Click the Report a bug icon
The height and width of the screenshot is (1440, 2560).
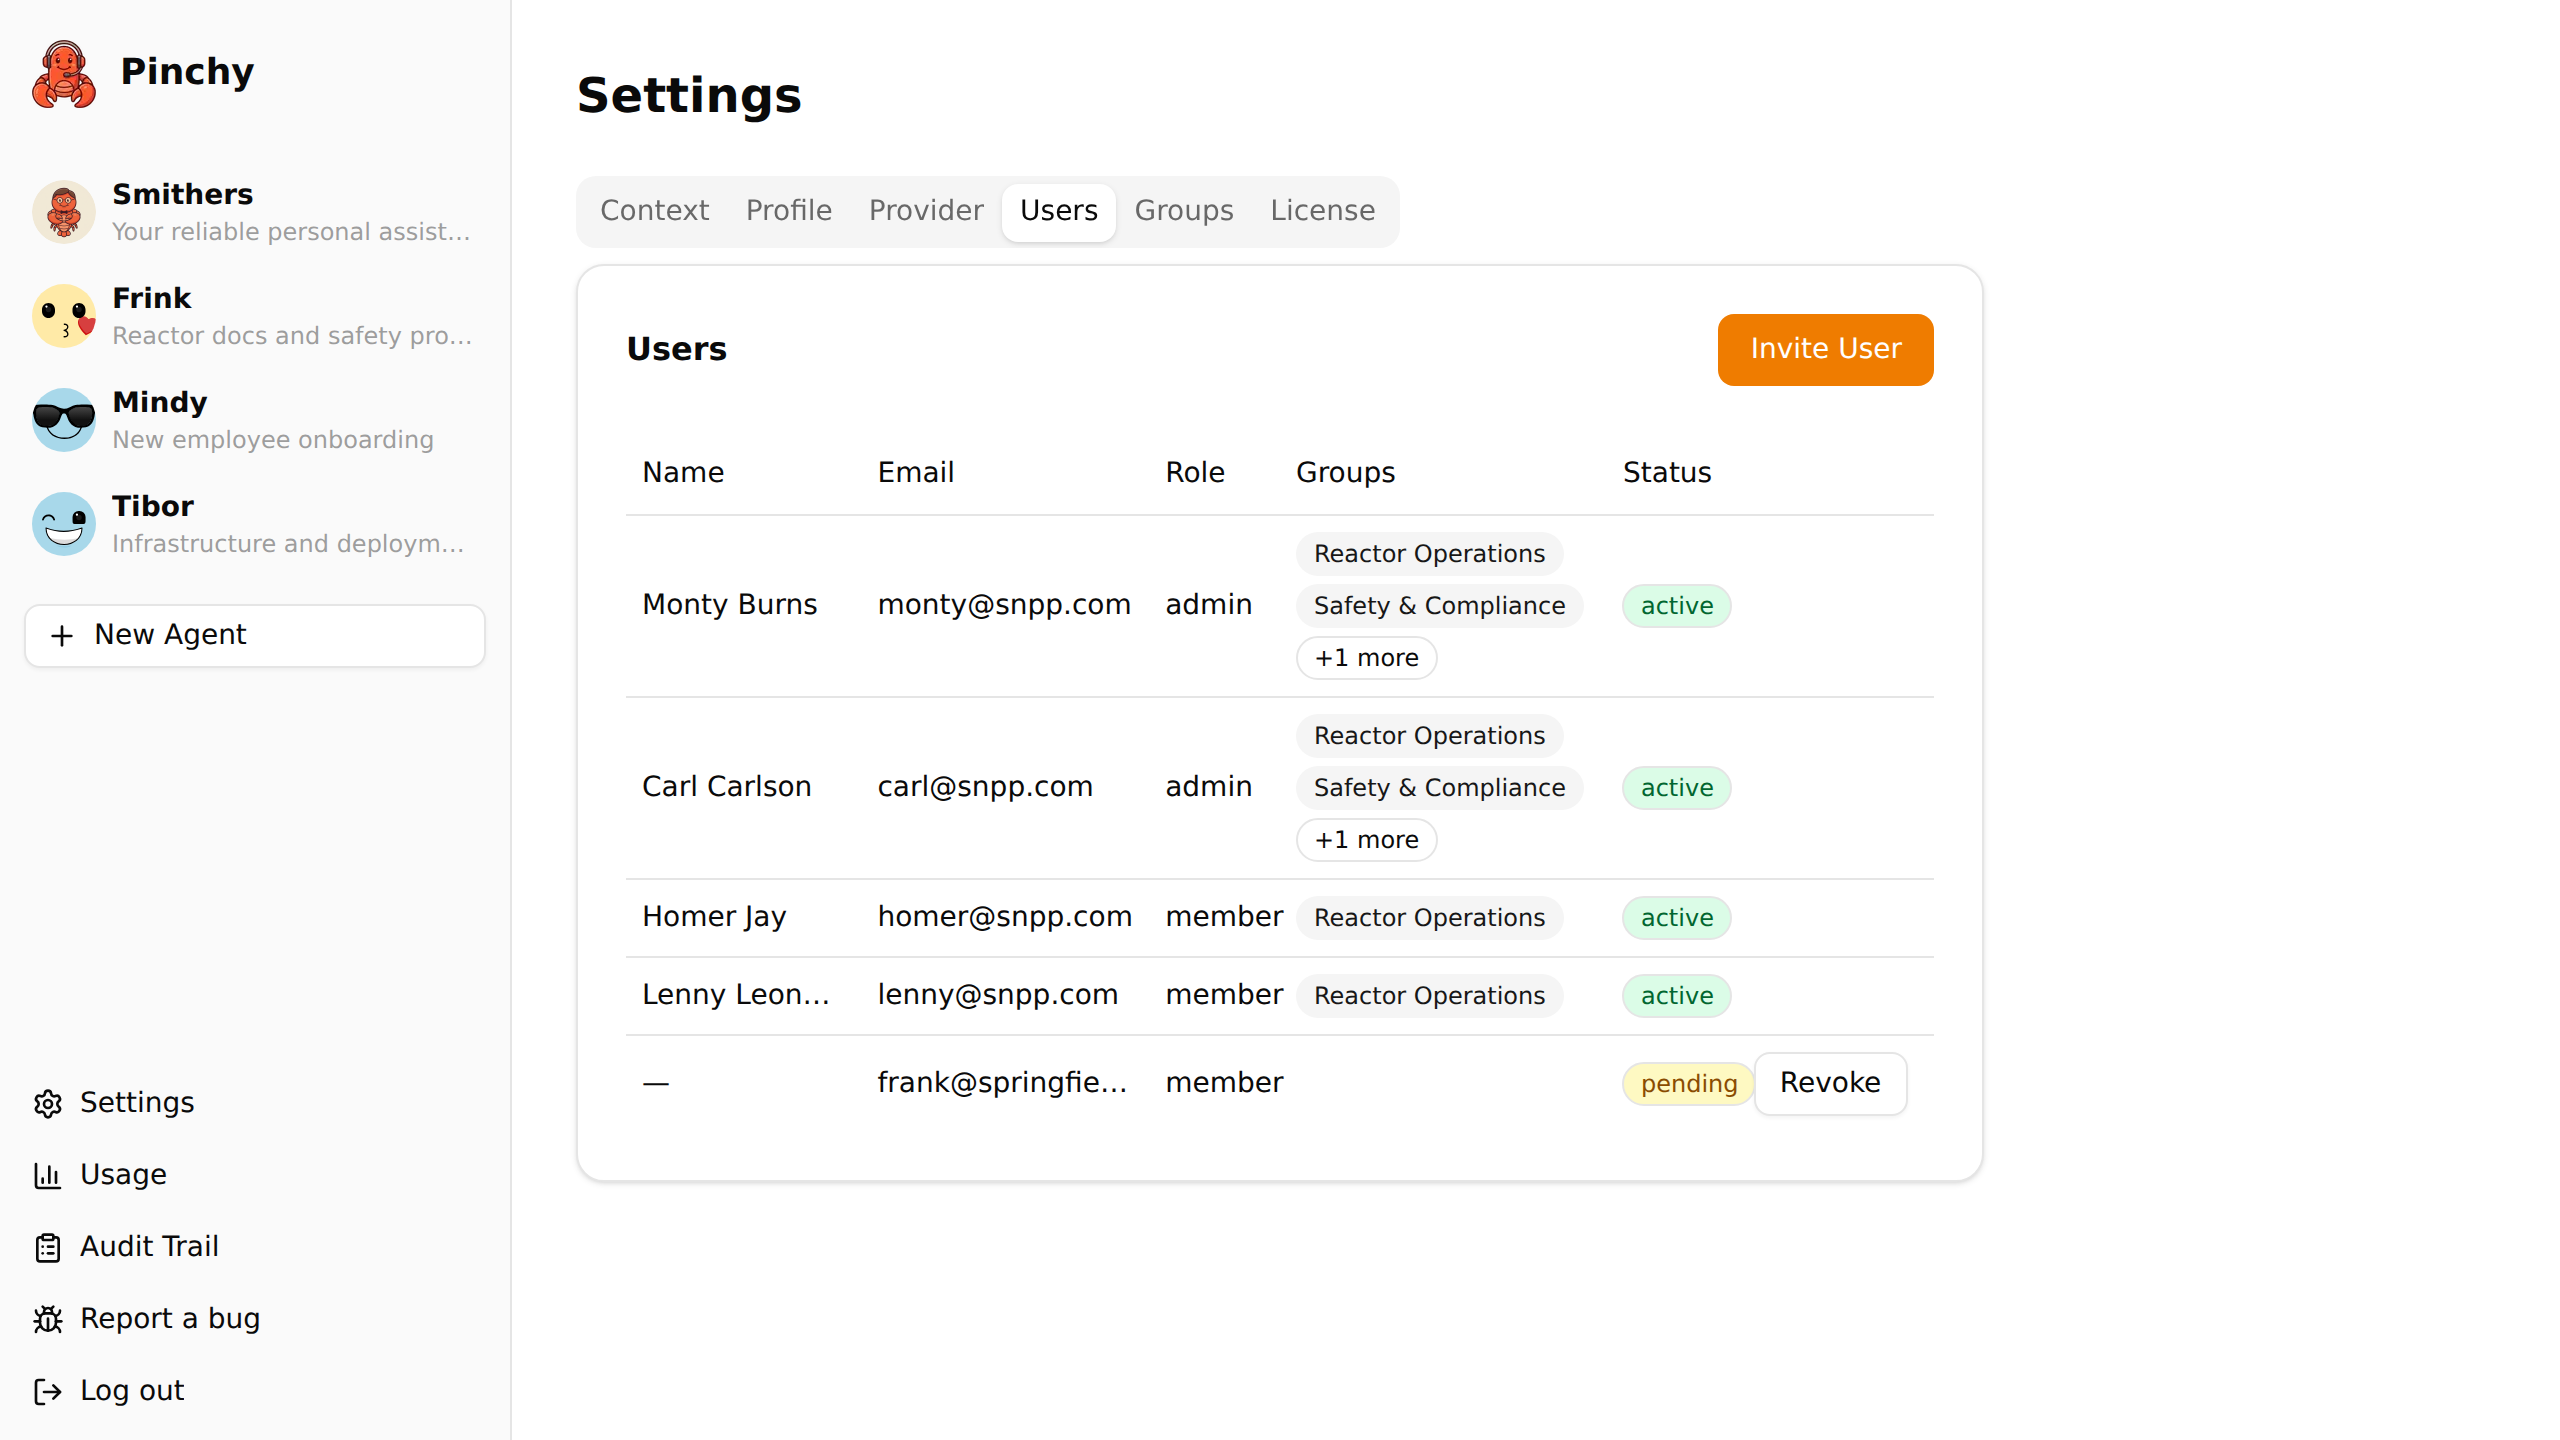click(x=48, y=1319)
